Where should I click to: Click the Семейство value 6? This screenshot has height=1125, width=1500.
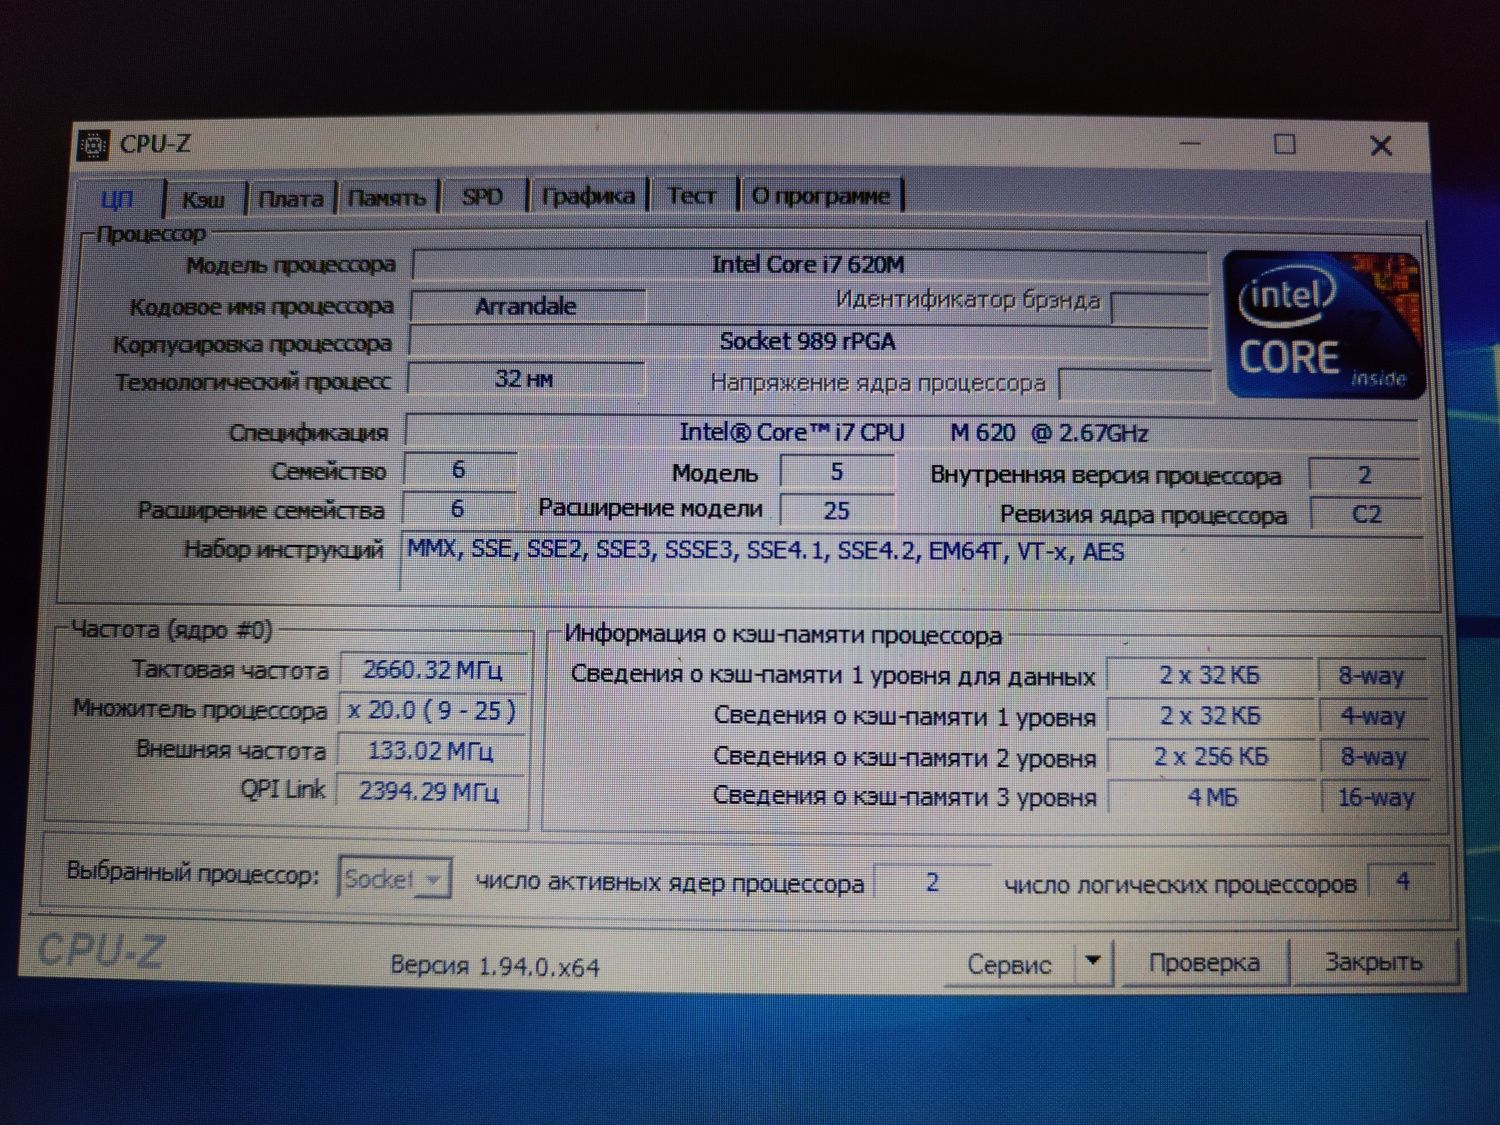(460, 470)
